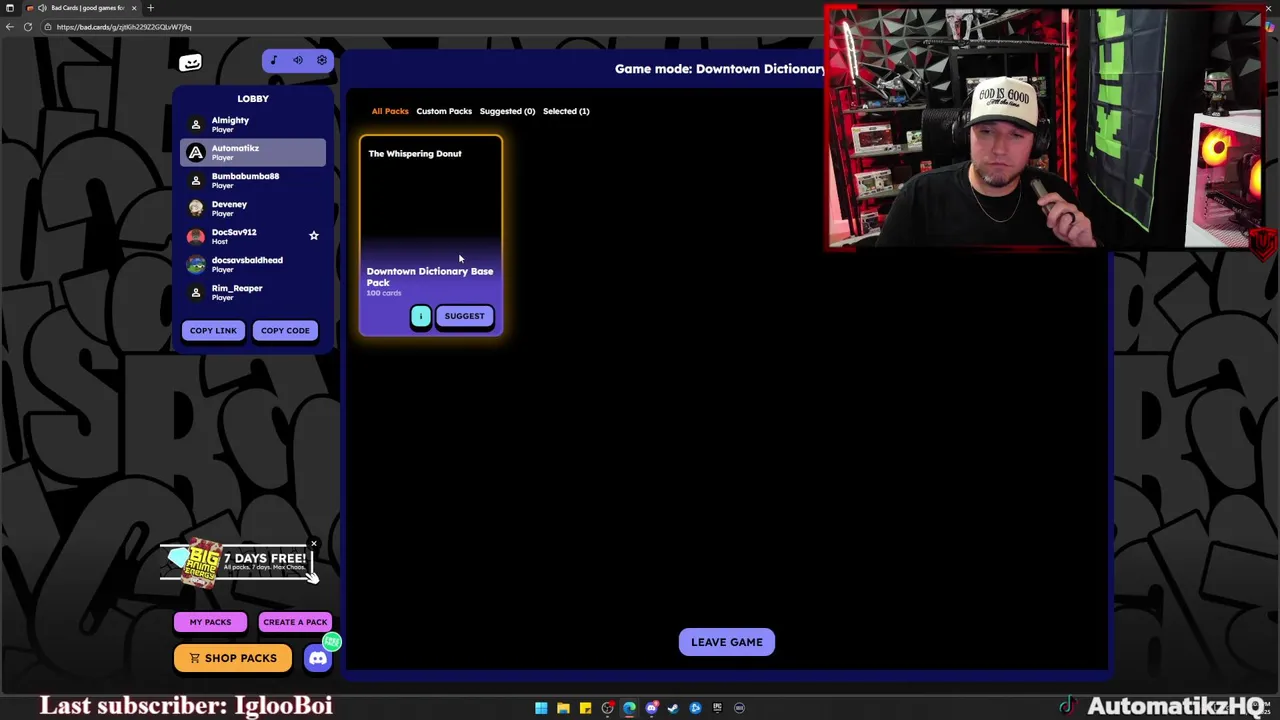1280x720 pixels.
Task: Open Windows Start menu
Action: click(x=541, y=708)
